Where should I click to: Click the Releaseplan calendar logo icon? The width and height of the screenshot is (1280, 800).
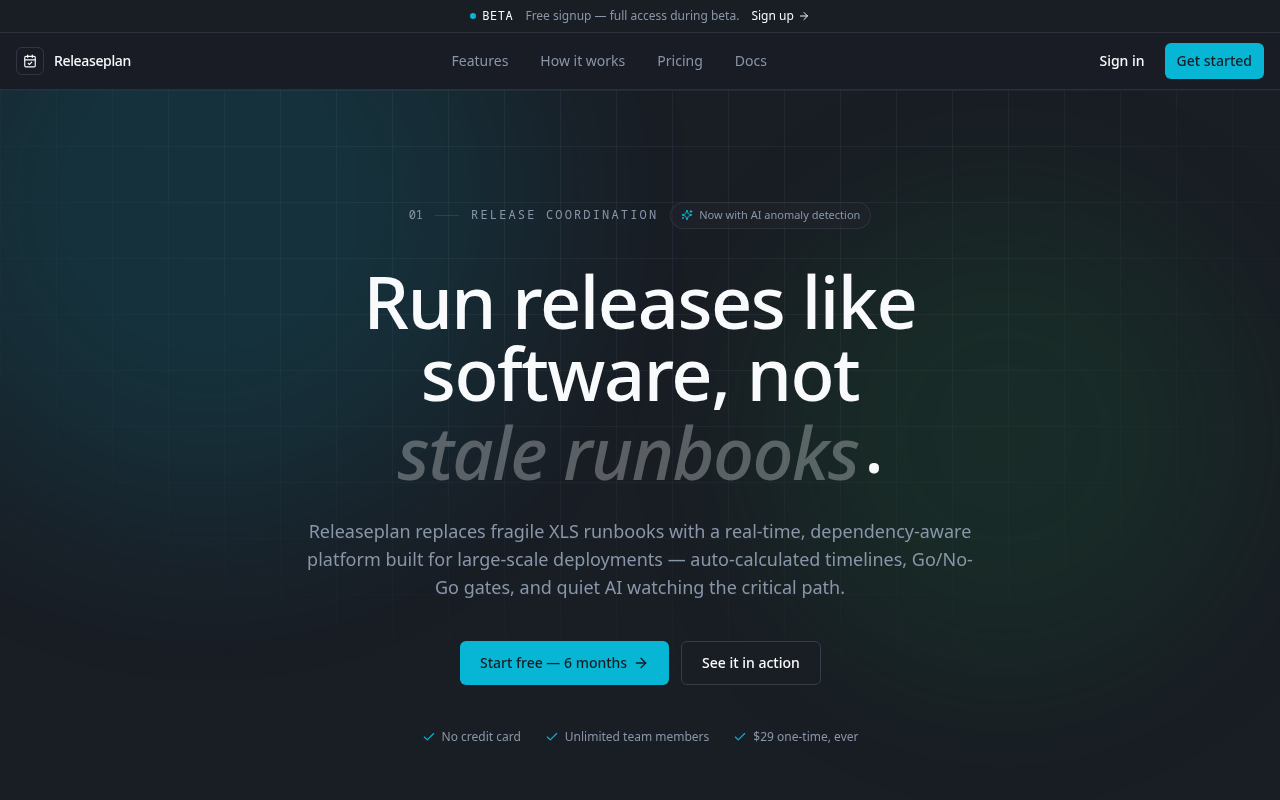[30, 61]
